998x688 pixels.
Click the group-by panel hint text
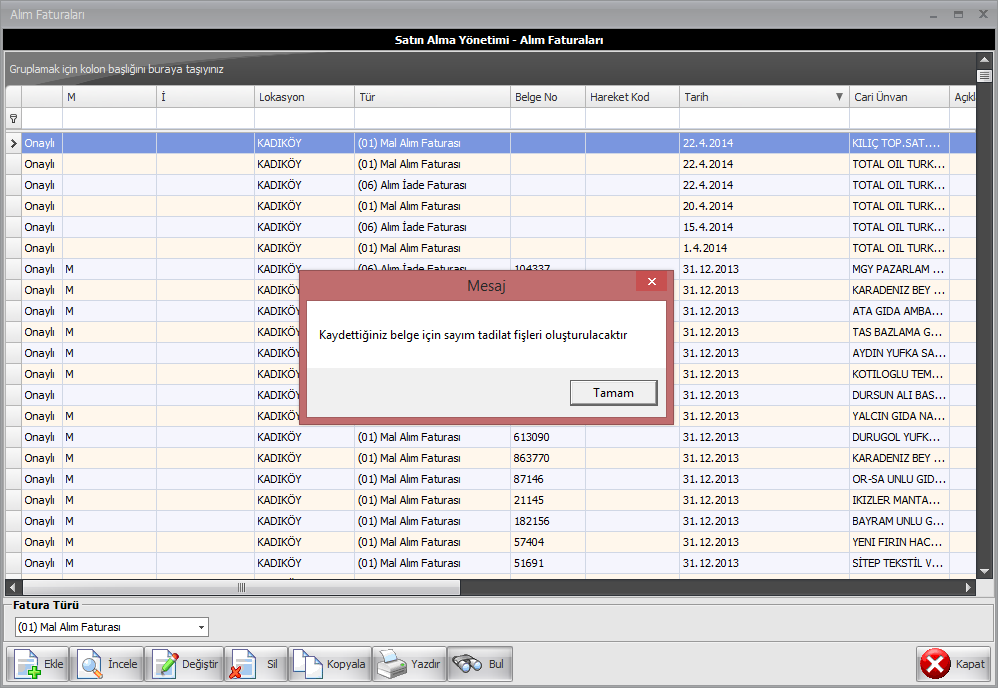click(116, 69)
